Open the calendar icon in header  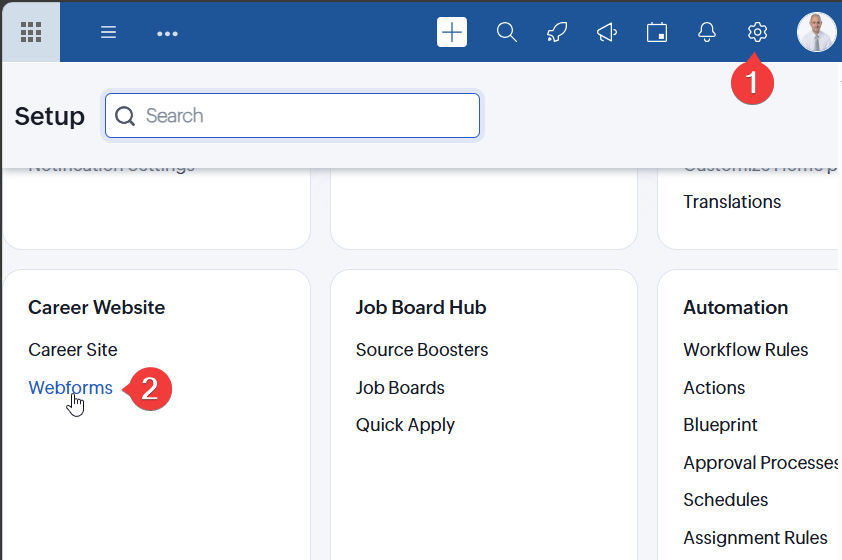[x=657, y=32]
